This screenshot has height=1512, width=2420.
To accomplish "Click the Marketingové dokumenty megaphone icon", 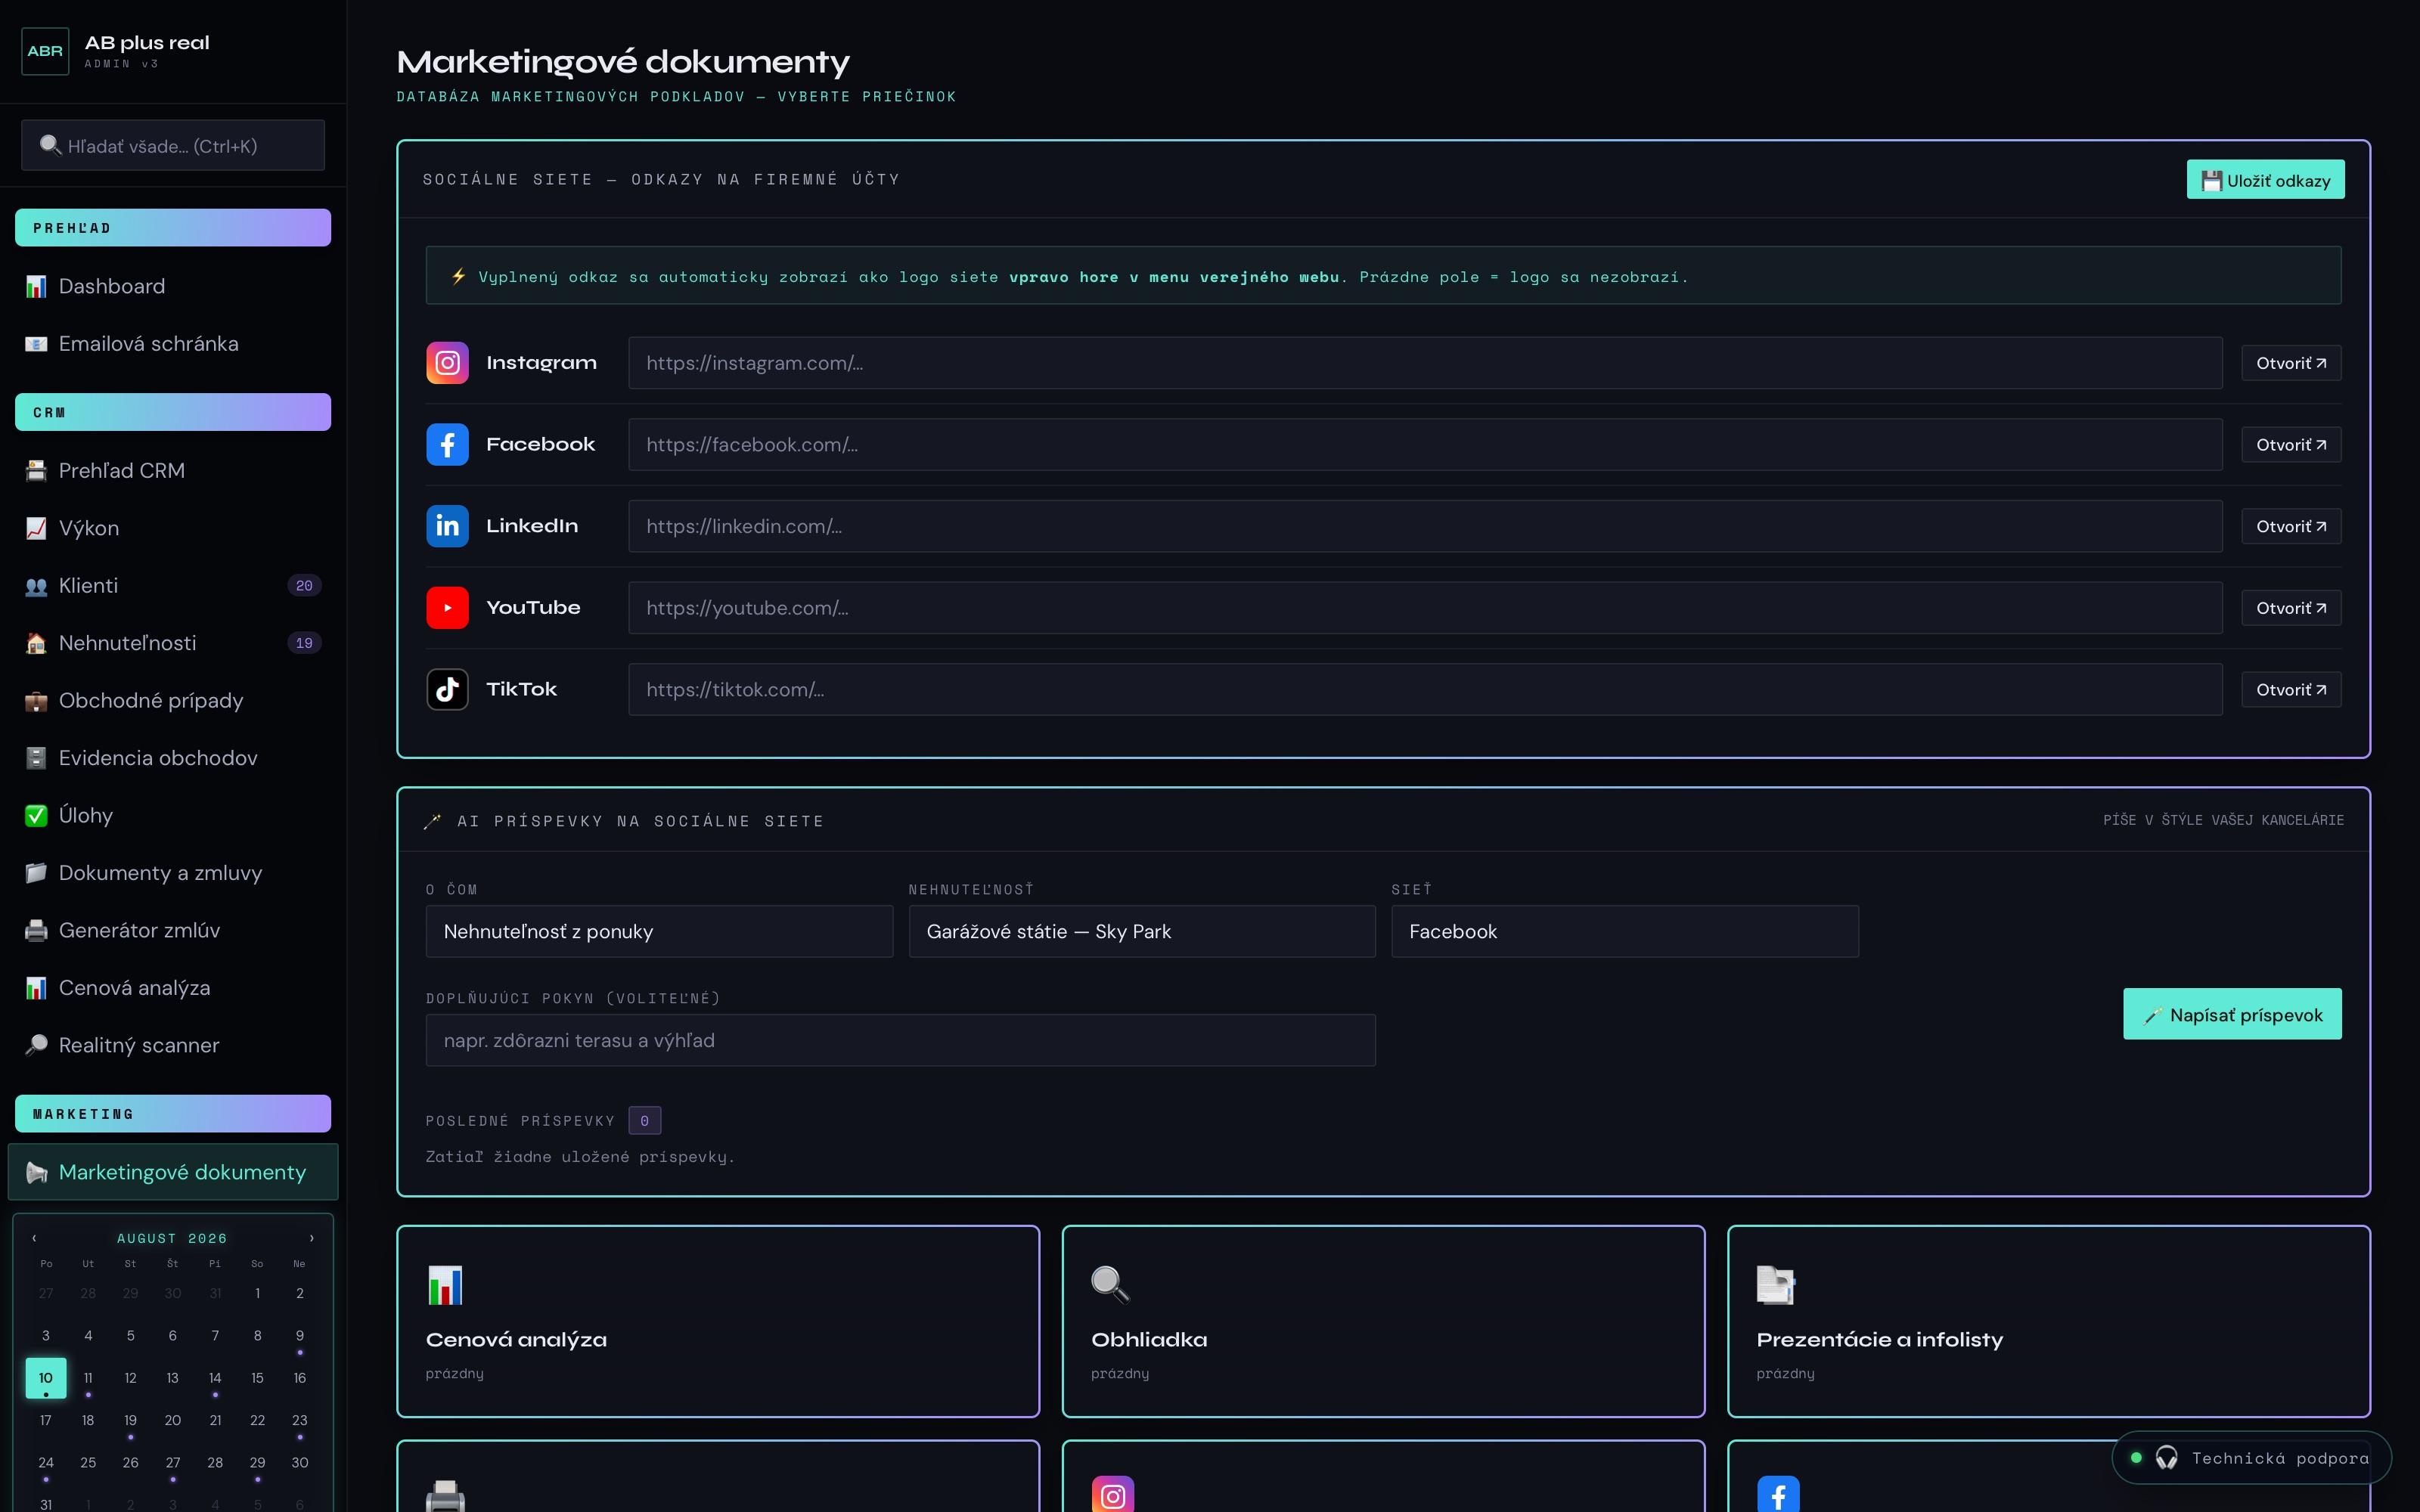I will point(36,1172).
